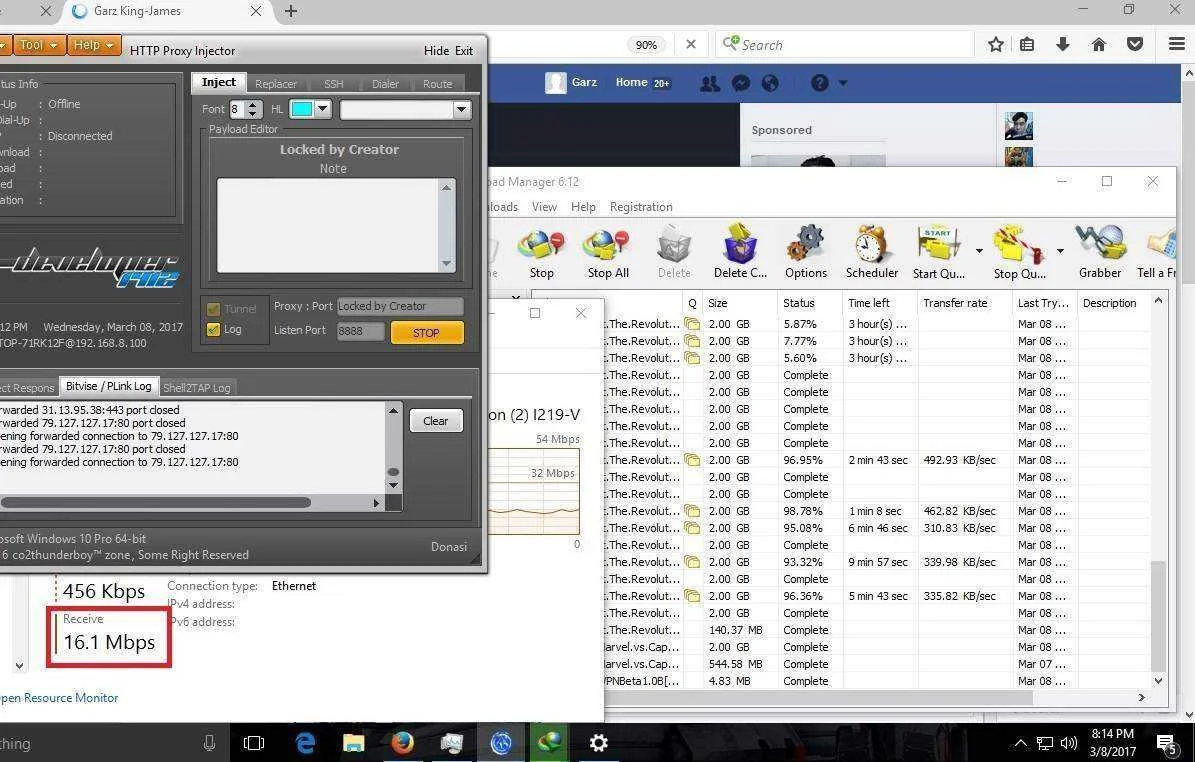
Task: Open the HL color dropdown arrow
Action: click(323, 109)
